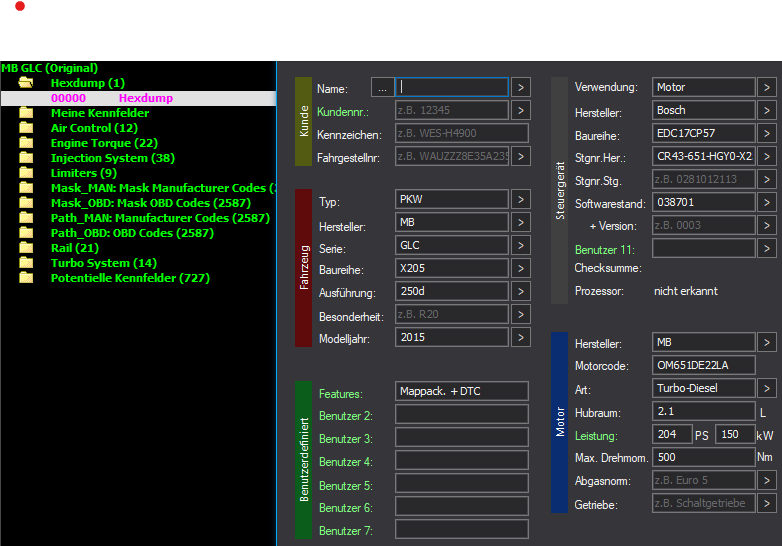The height and width of the screenshot is (546, 782).
Task: Click the Injection System (38) folder icon
Action: coord(26,158)
